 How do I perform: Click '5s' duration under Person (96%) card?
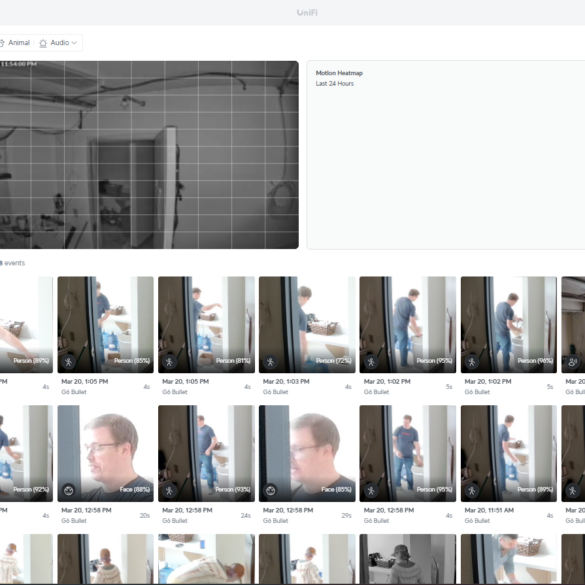(x=550, y=387)
